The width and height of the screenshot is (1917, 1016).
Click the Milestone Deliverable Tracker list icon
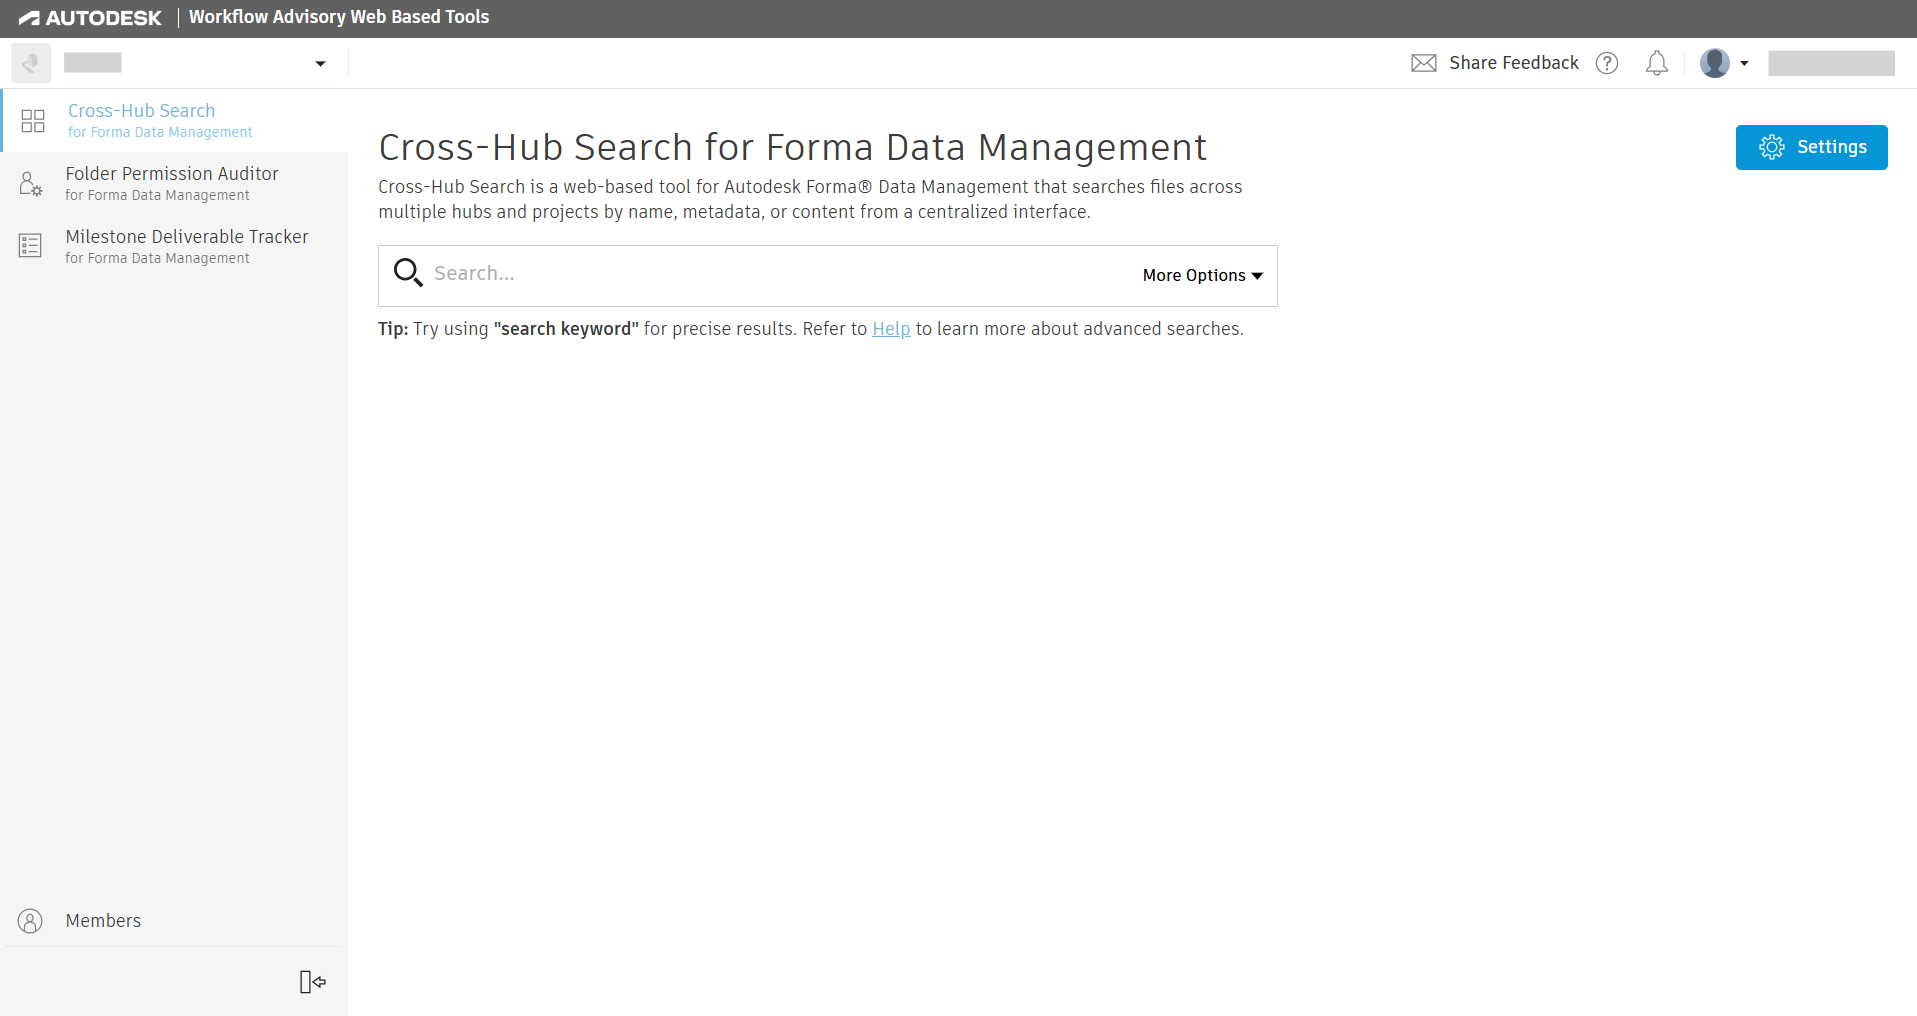(31, 246)
